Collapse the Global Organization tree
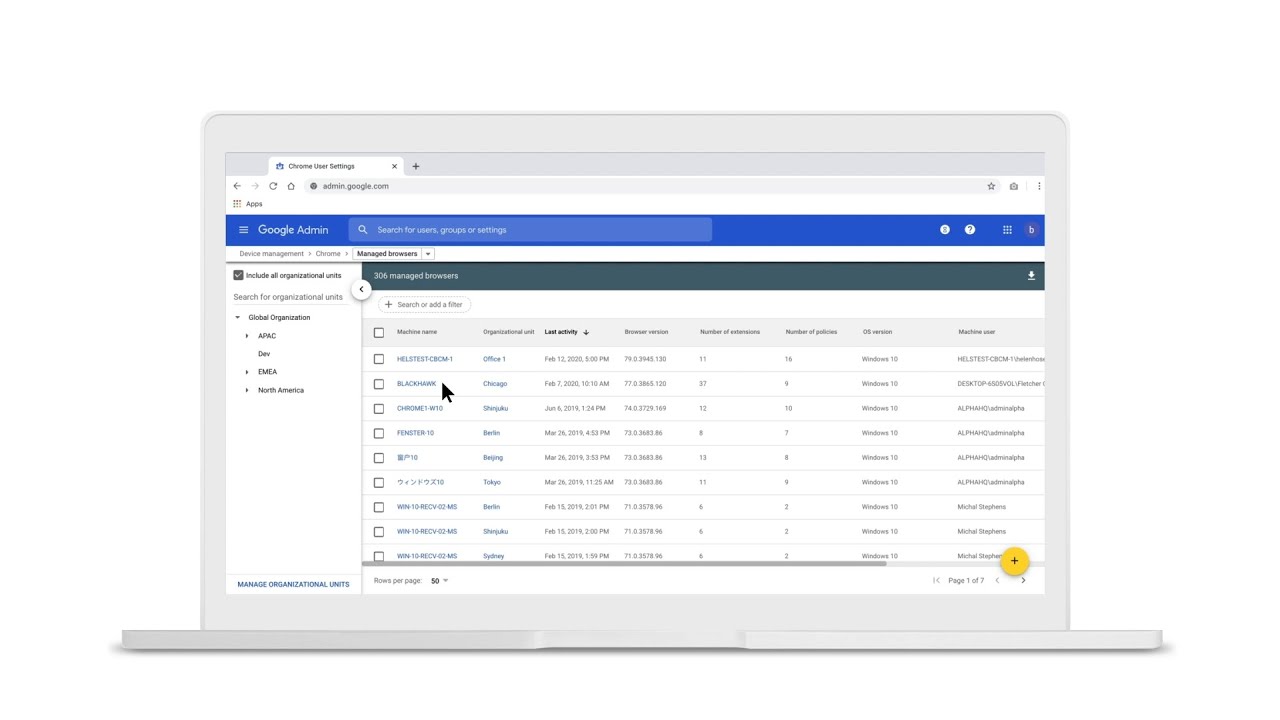Viewport: 1280px width, 720px height. click(237, 317)
